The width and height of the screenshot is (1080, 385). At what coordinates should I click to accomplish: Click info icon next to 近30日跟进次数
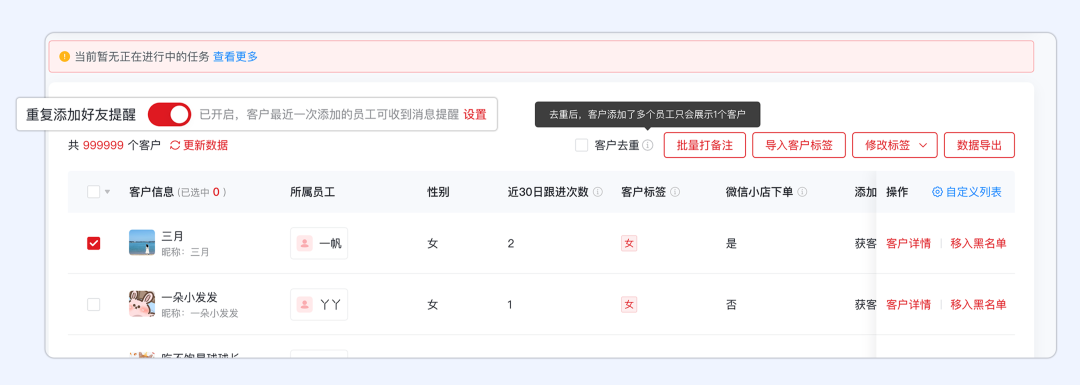(x=598, y=192)
